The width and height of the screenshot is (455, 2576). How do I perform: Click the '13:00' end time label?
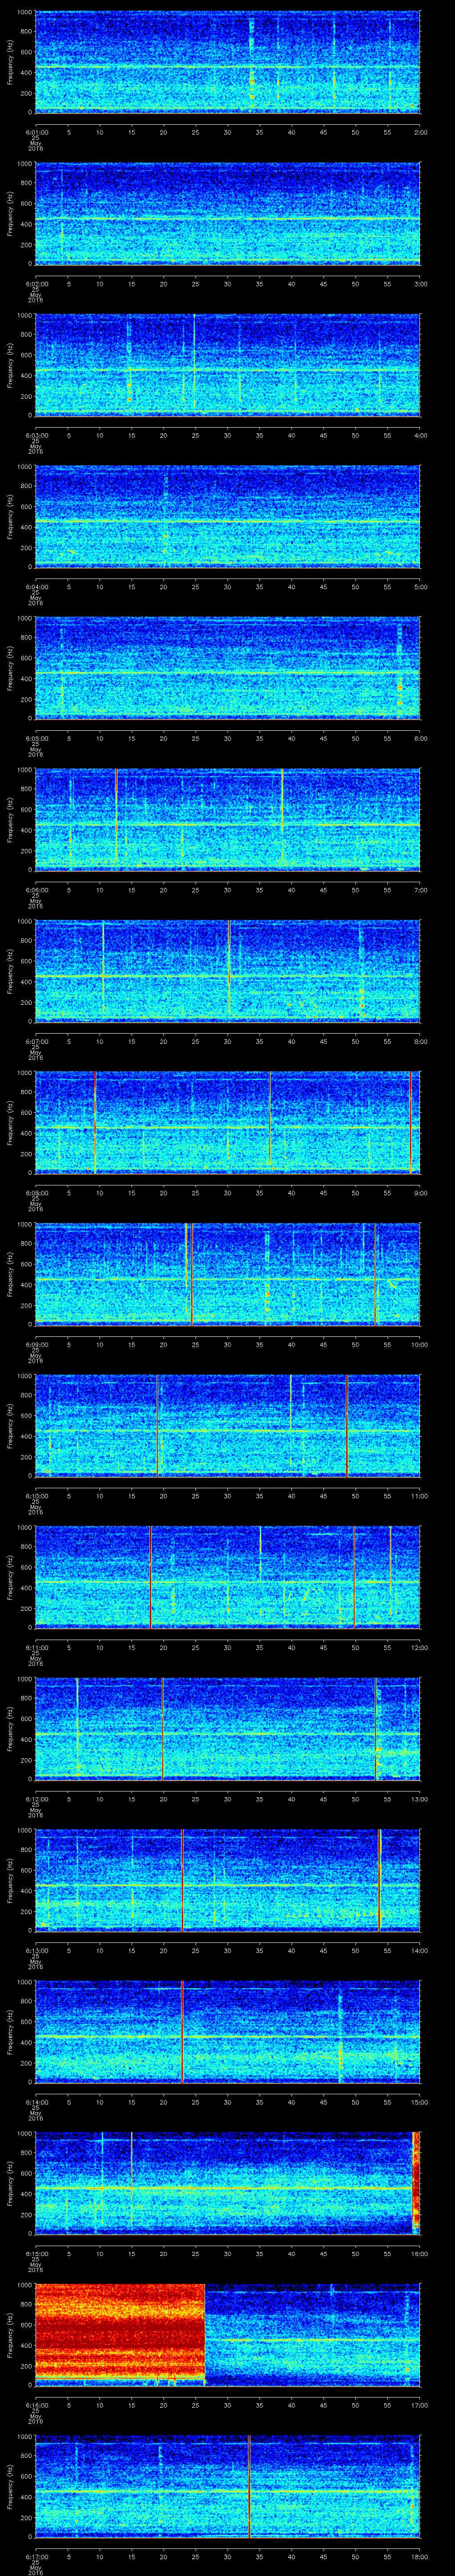420,1798
